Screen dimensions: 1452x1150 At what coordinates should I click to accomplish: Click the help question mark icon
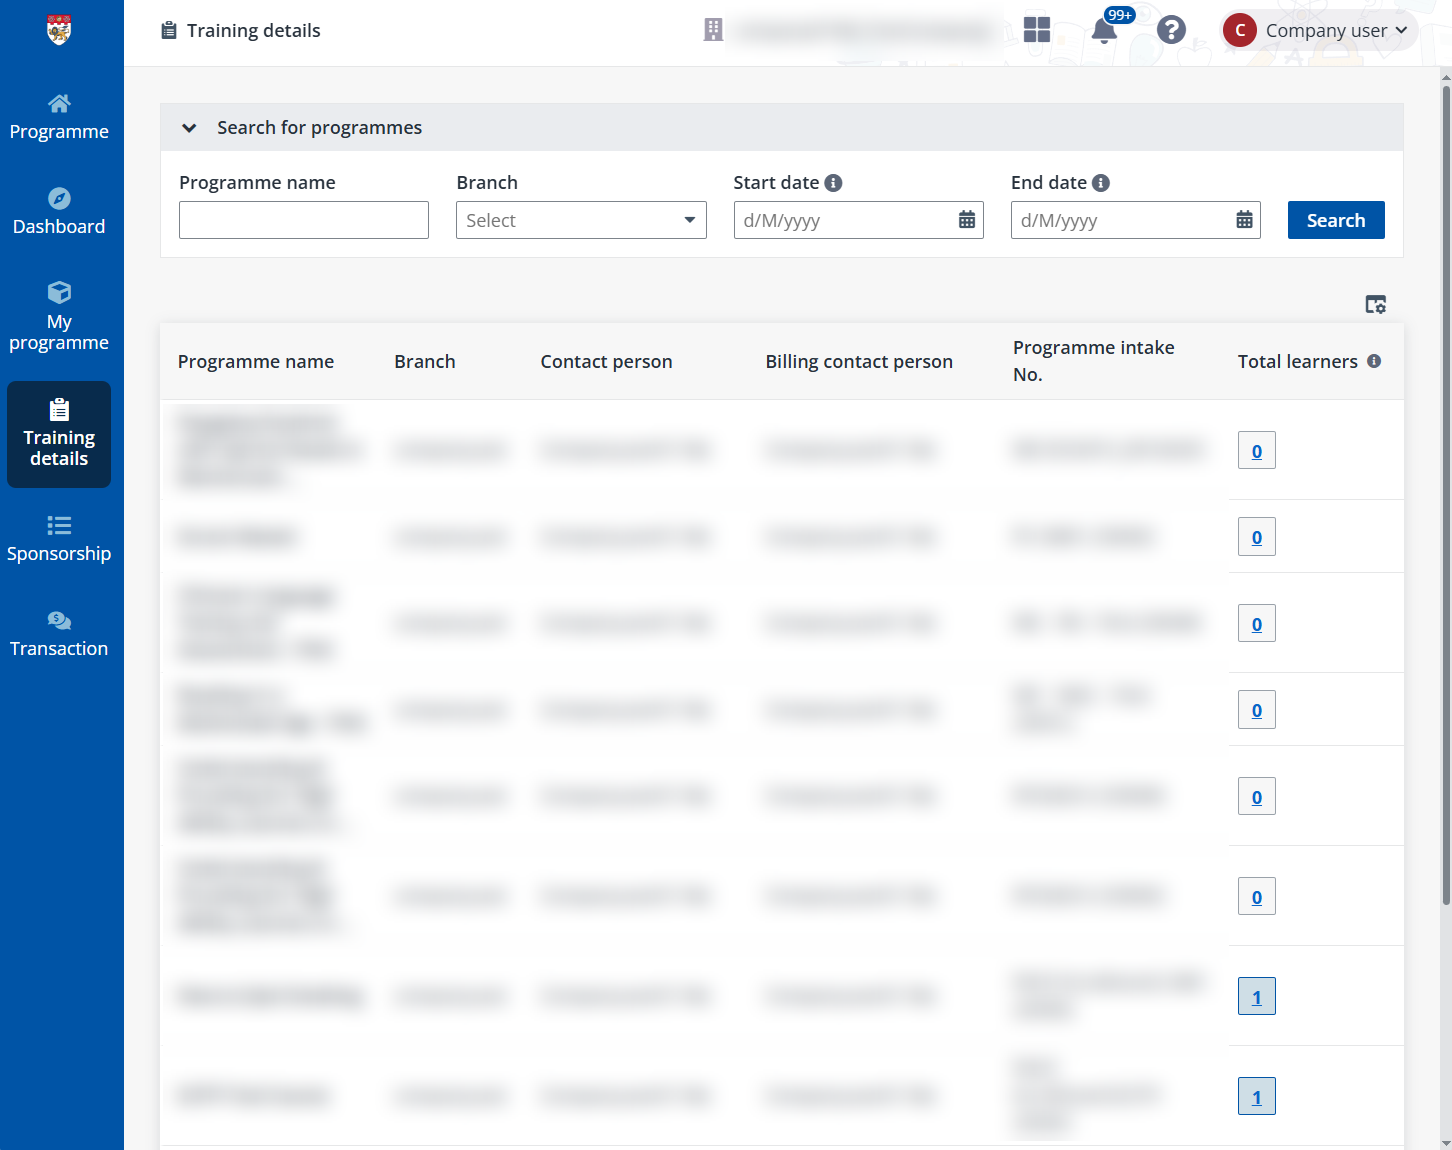pos(1171,30)
